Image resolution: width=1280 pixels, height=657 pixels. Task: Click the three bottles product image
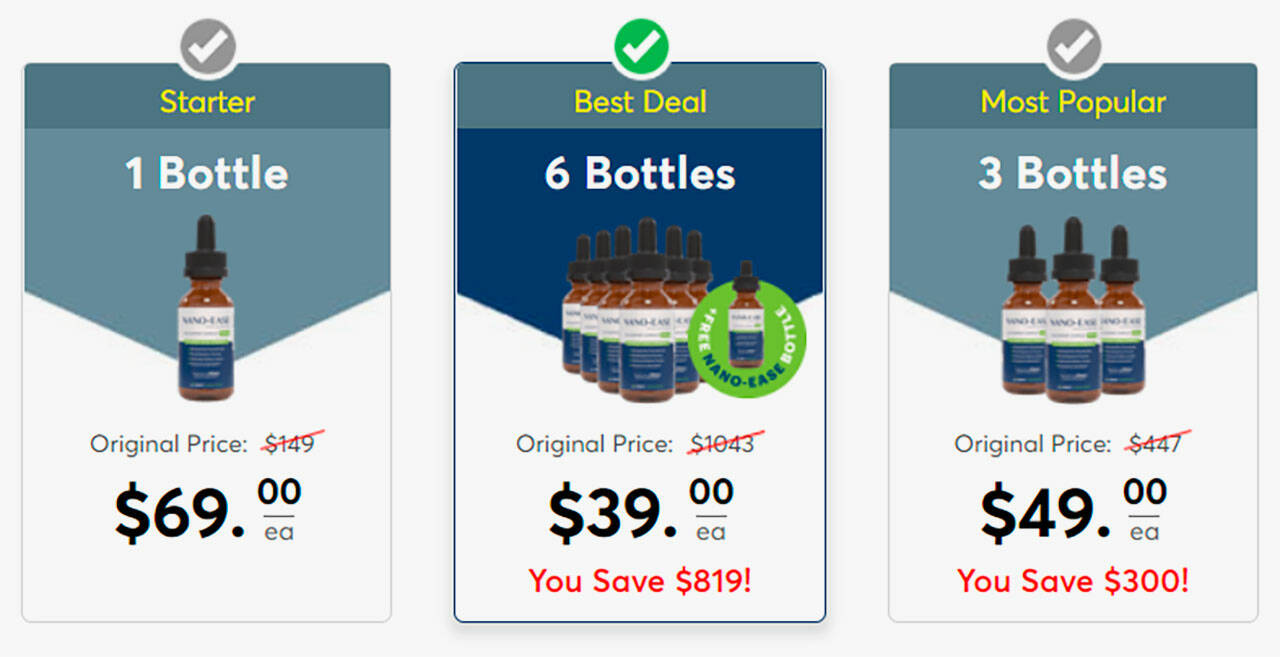point(1073,310)
